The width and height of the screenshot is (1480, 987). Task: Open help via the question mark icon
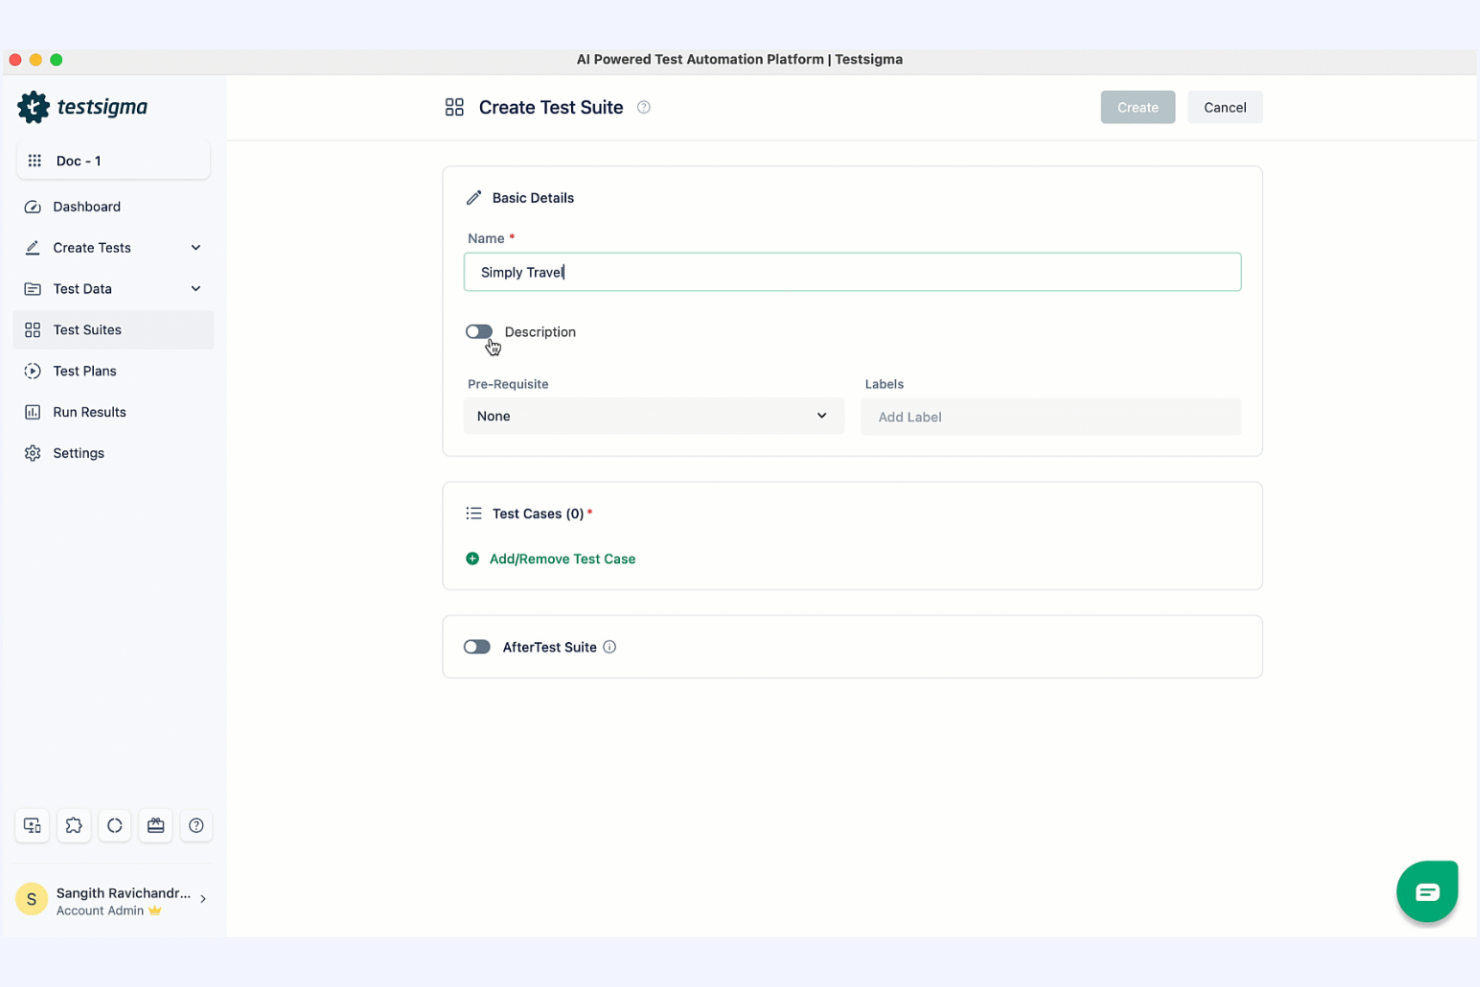pos(196,825)
